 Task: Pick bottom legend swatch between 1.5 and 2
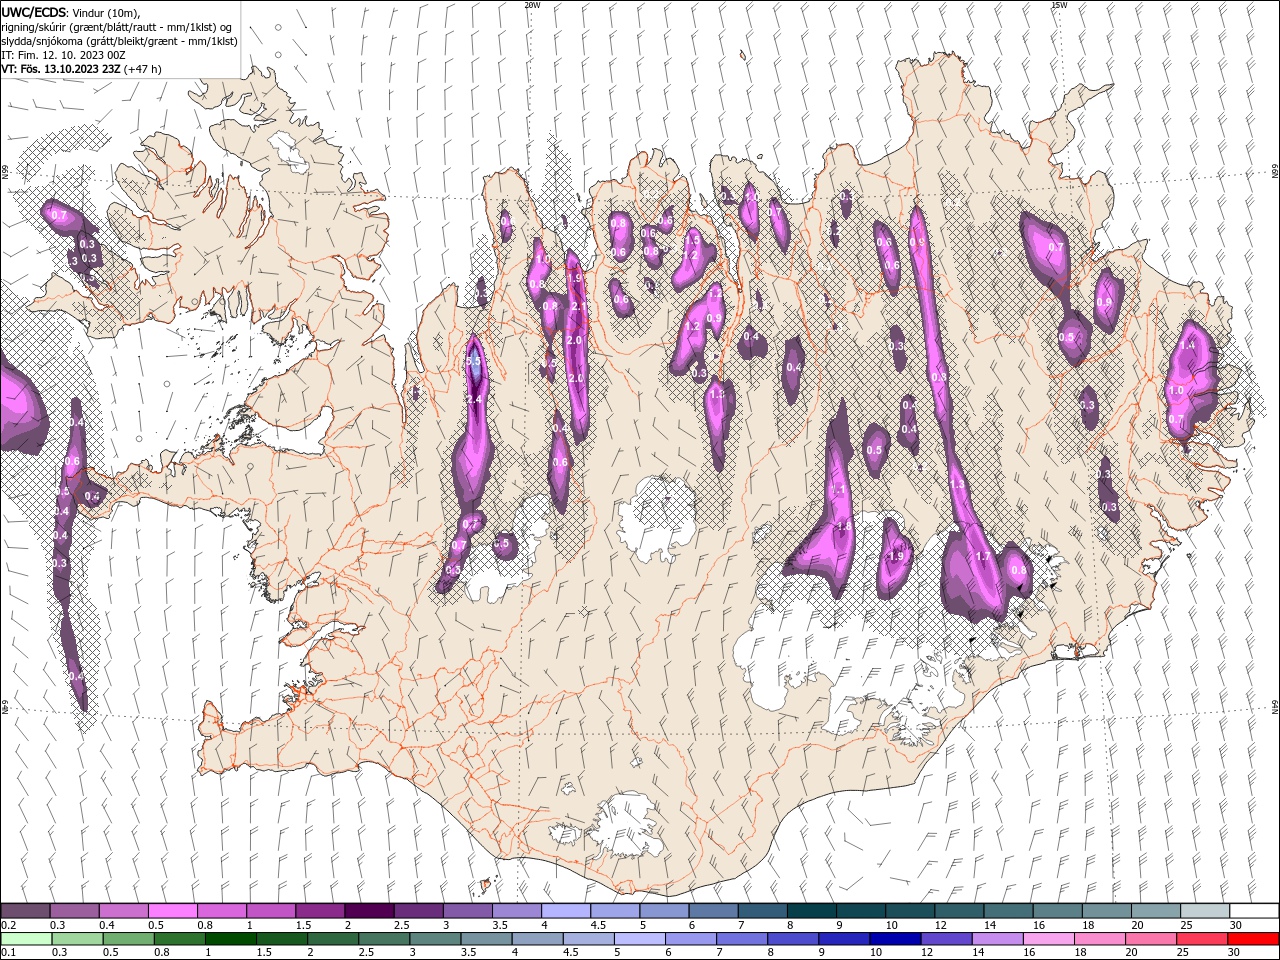point(281,939)
